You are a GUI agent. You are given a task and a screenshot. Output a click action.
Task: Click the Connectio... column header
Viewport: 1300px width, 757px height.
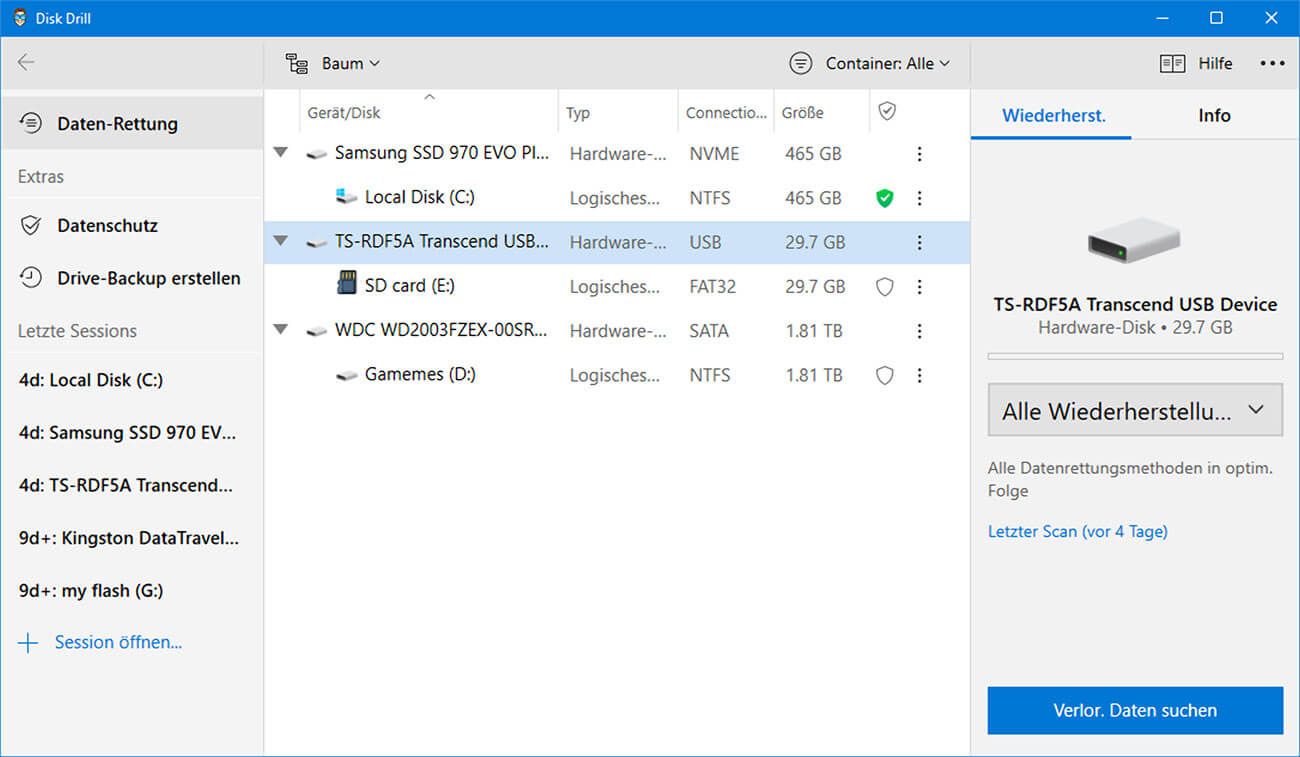[726, 113]
